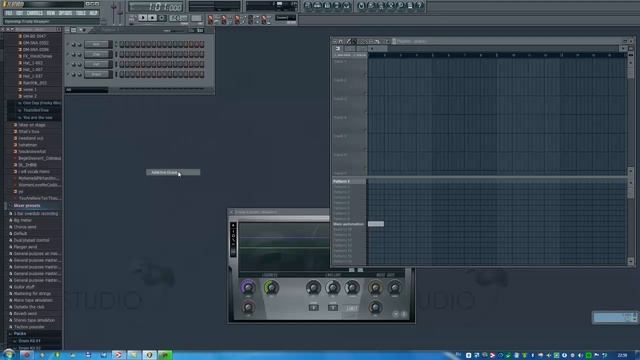The image size is (640, 360).
Task: Open the HELP menu
Action: 93,13
